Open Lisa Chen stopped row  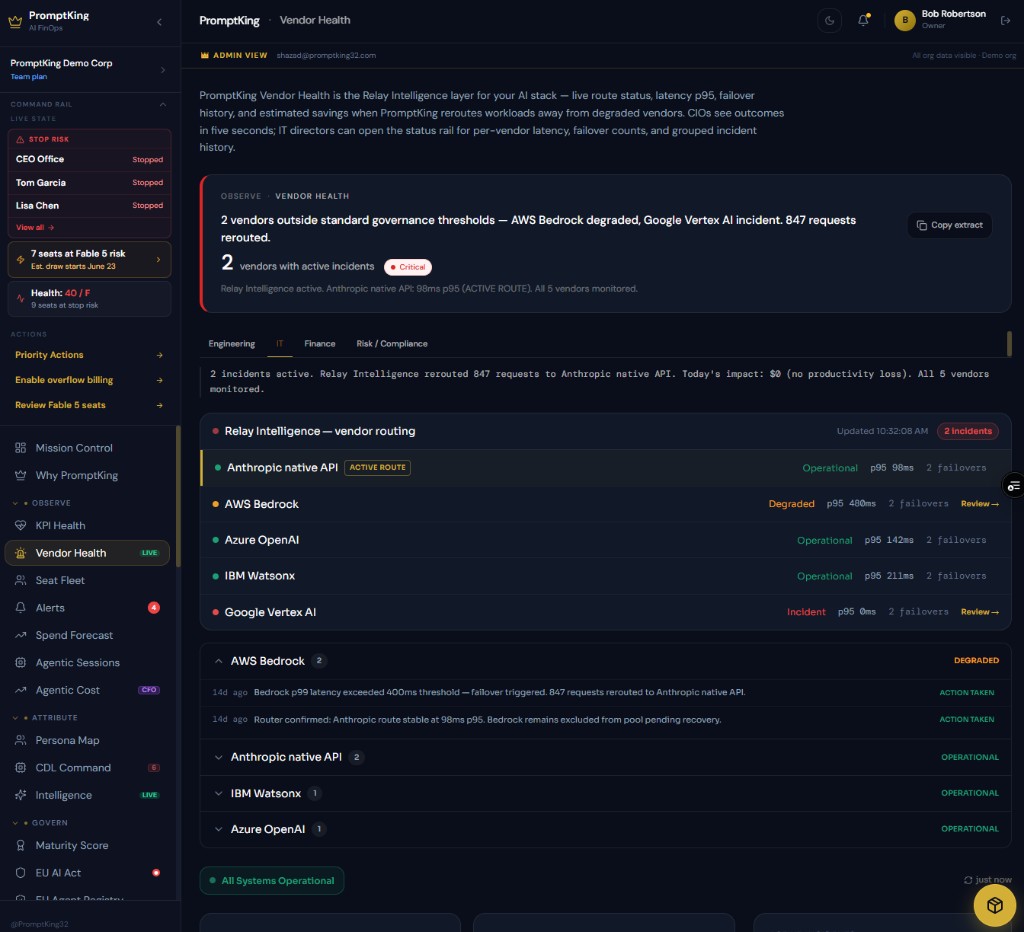click(89, 206)
